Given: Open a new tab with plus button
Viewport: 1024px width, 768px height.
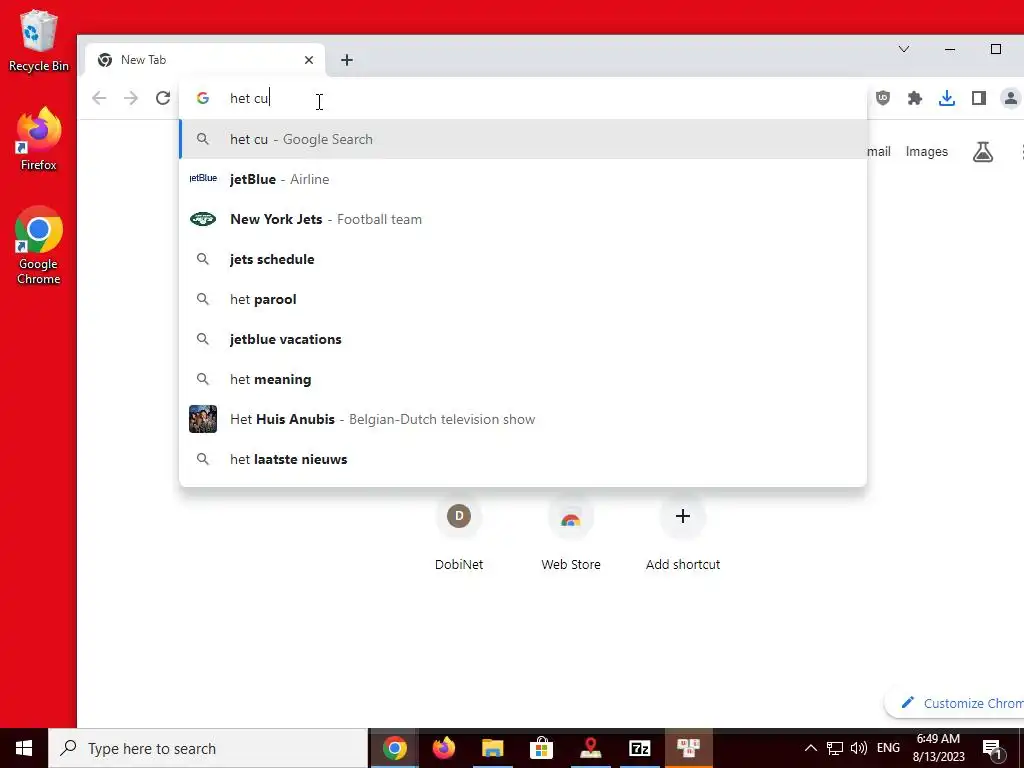Looking at the screenshot, I should [347, 60].
